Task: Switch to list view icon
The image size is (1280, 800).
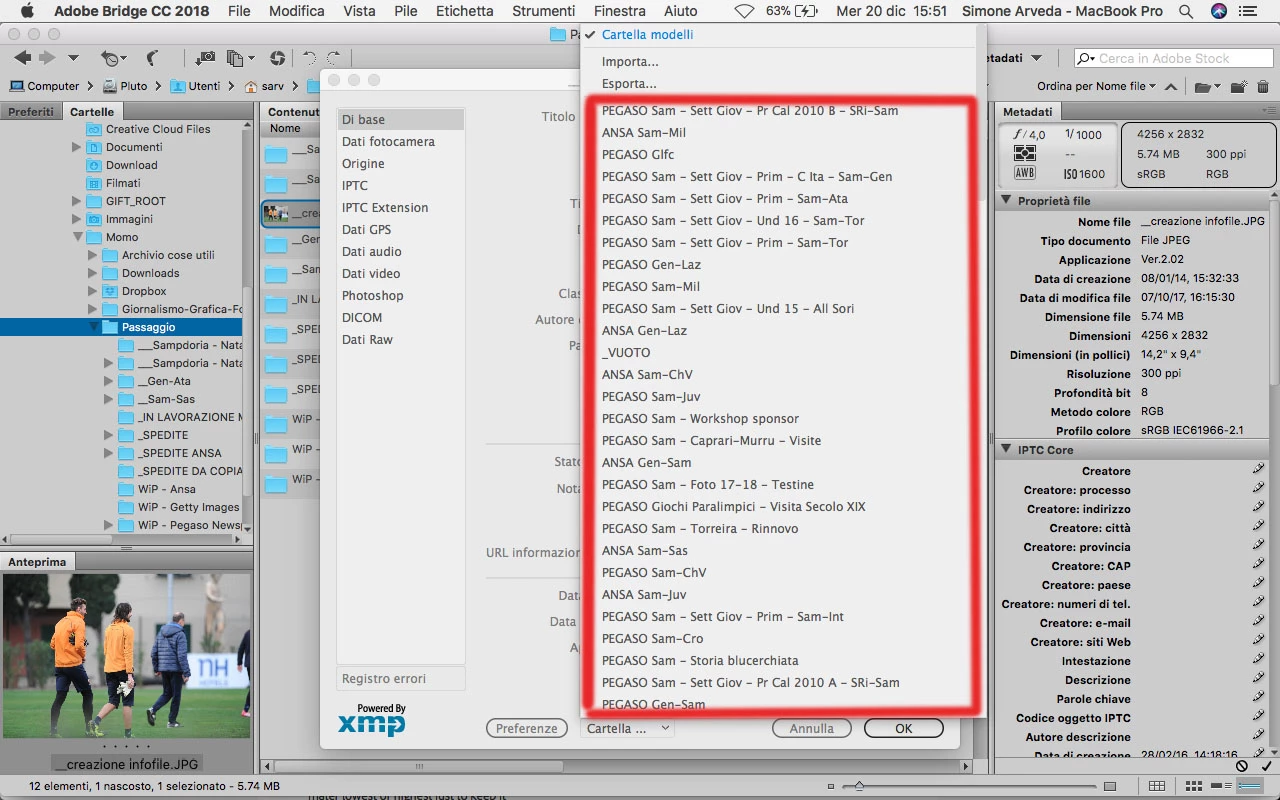Action: coord(1249,786)
